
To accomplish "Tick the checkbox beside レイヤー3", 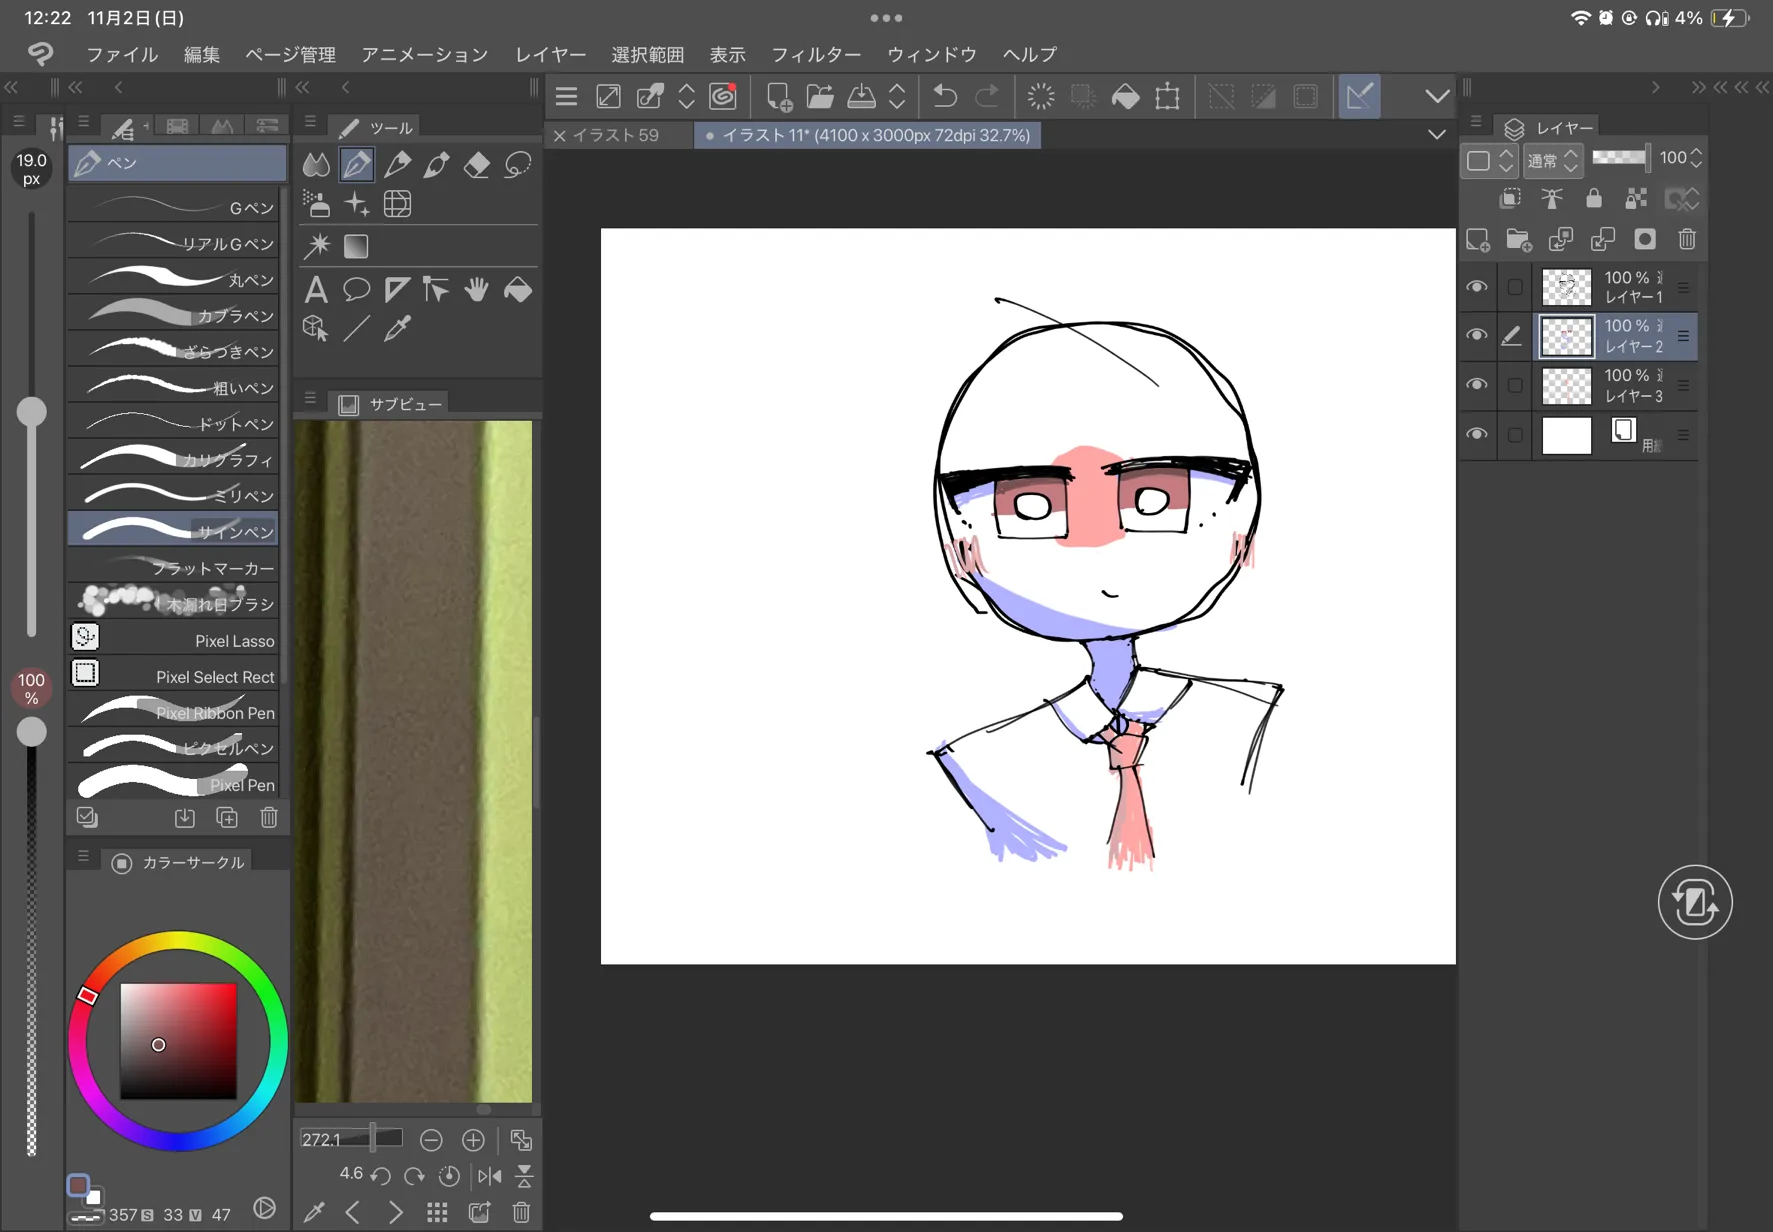I will tap(1515, 385).
